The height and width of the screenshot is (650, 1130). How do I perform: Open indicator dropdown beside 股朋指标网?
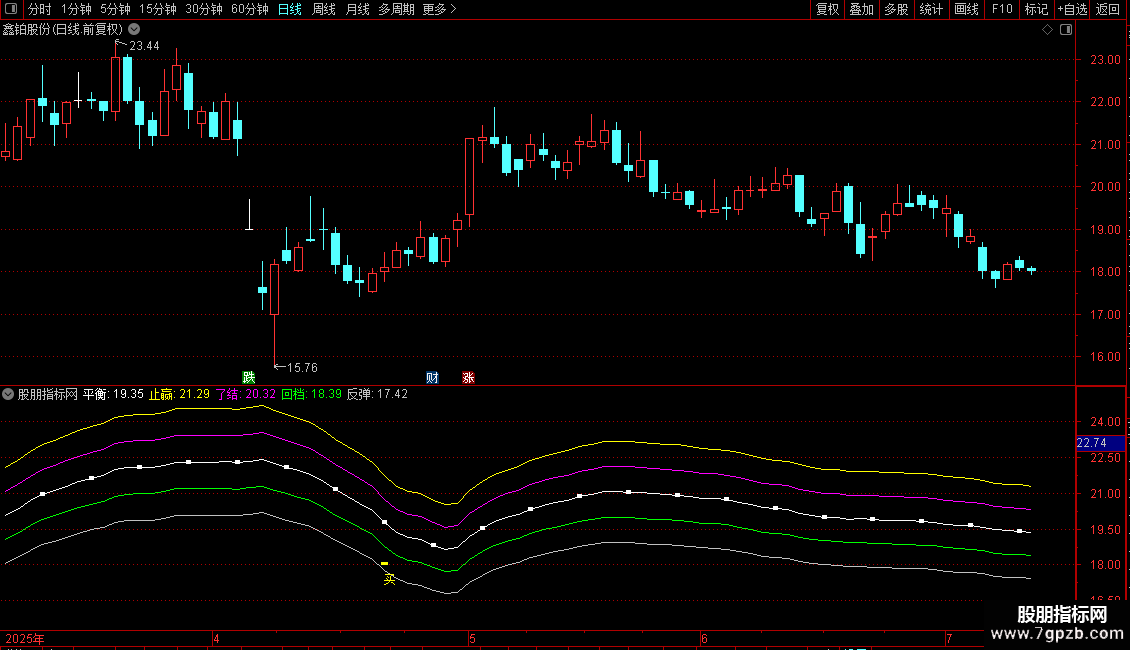point(8,394)
